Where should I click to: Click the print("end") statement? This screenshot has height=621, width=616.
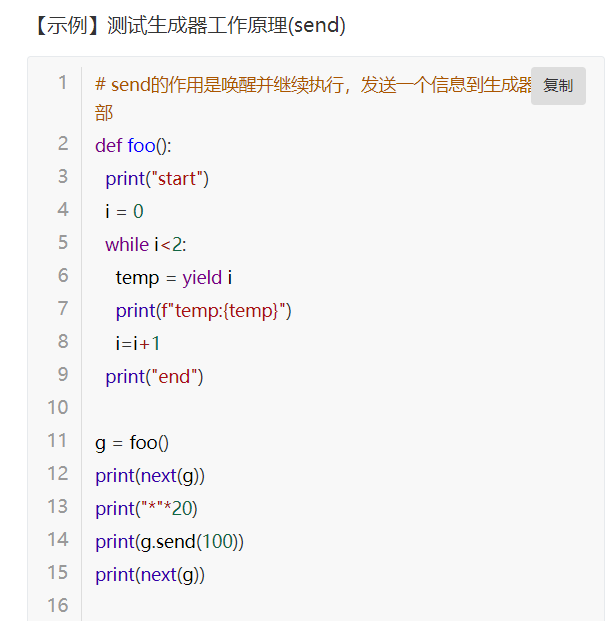pos(154,377)
